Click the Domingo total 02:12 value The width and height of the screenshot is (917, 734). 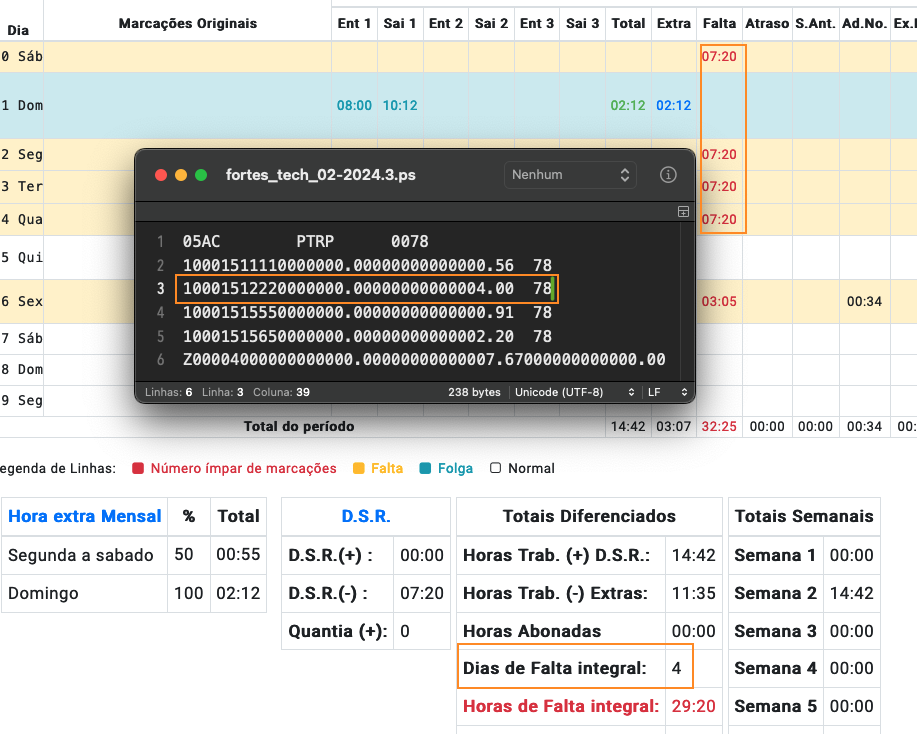pyautogui.click(x=238, y=593)
